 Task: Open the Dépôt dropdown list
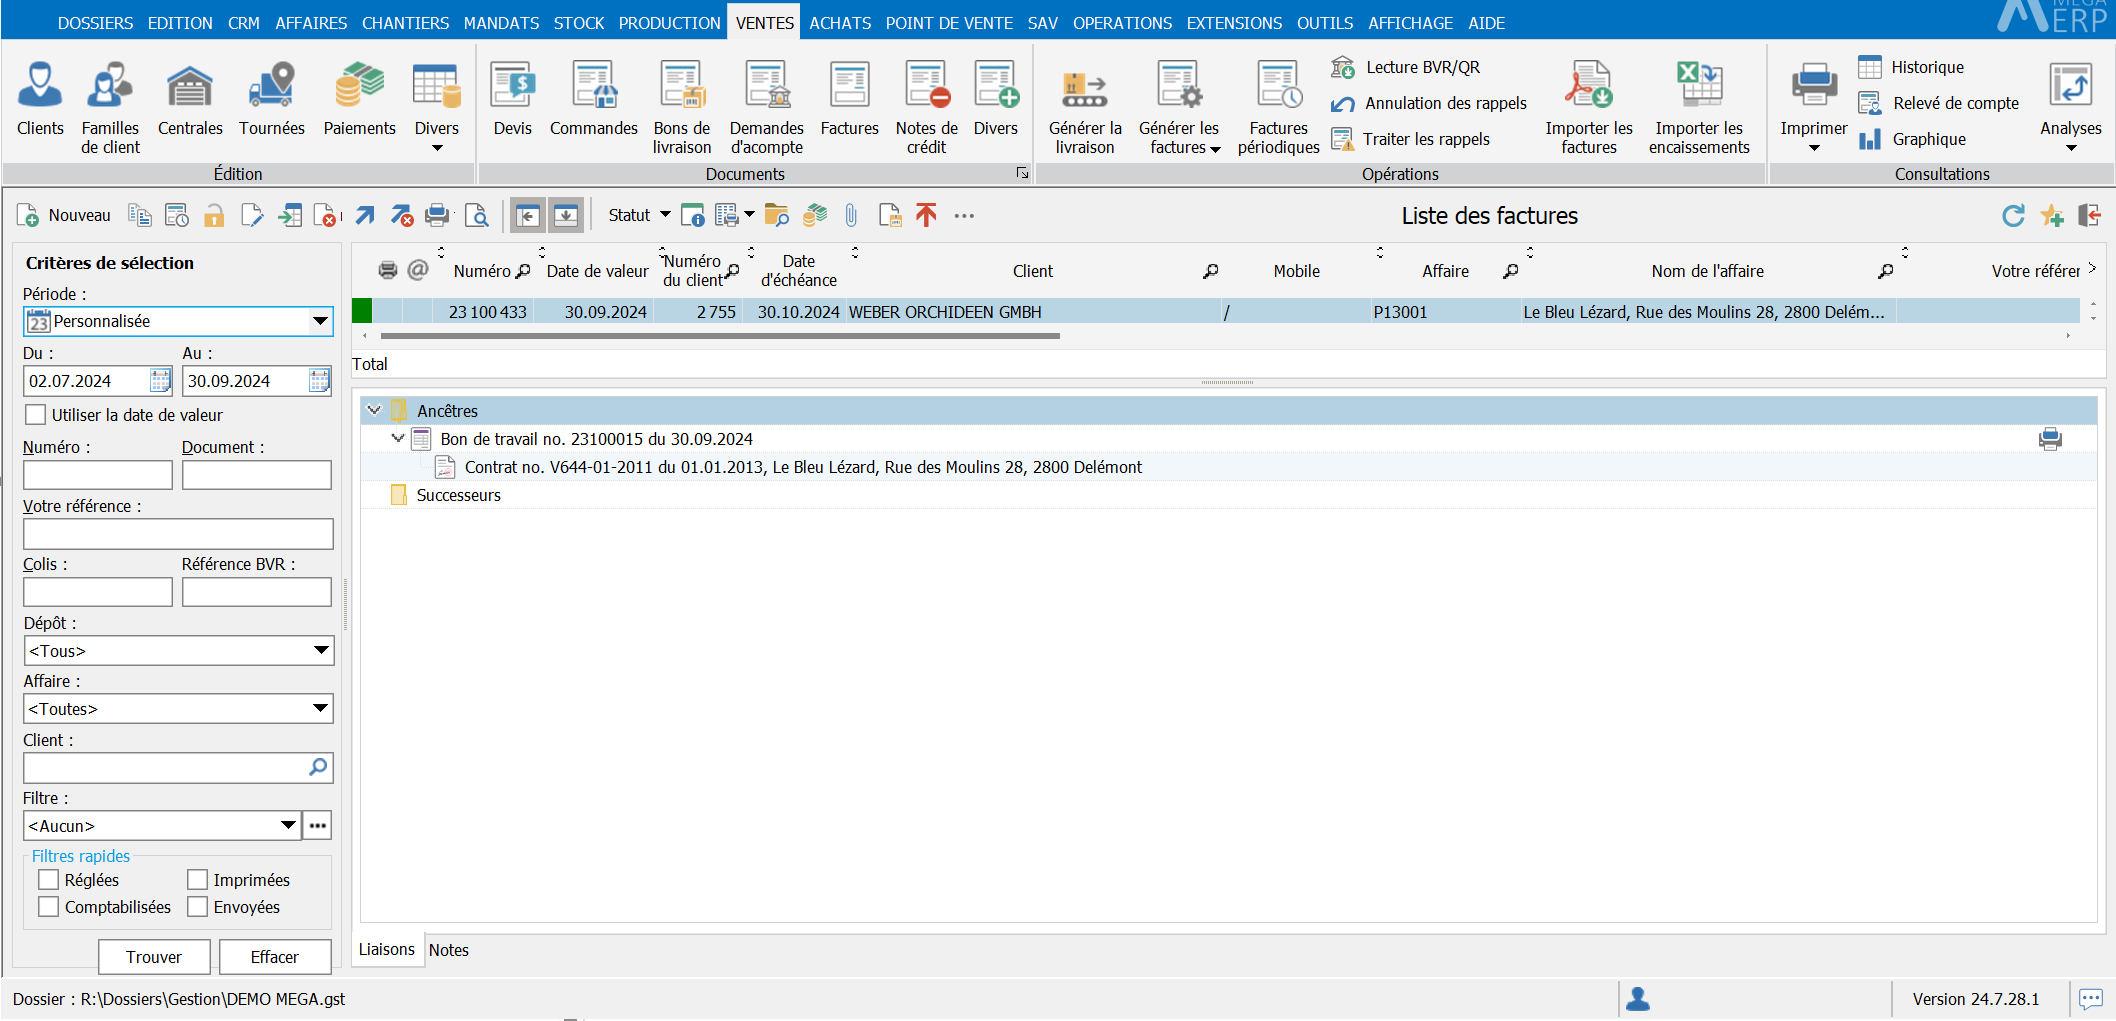click(x=320, y=651)
